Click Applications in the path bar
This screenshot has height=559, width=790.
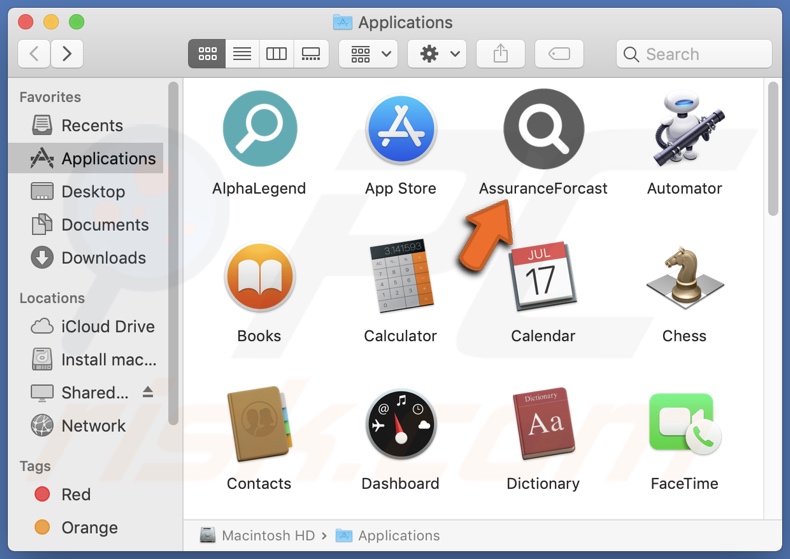(x=388, y=535)
